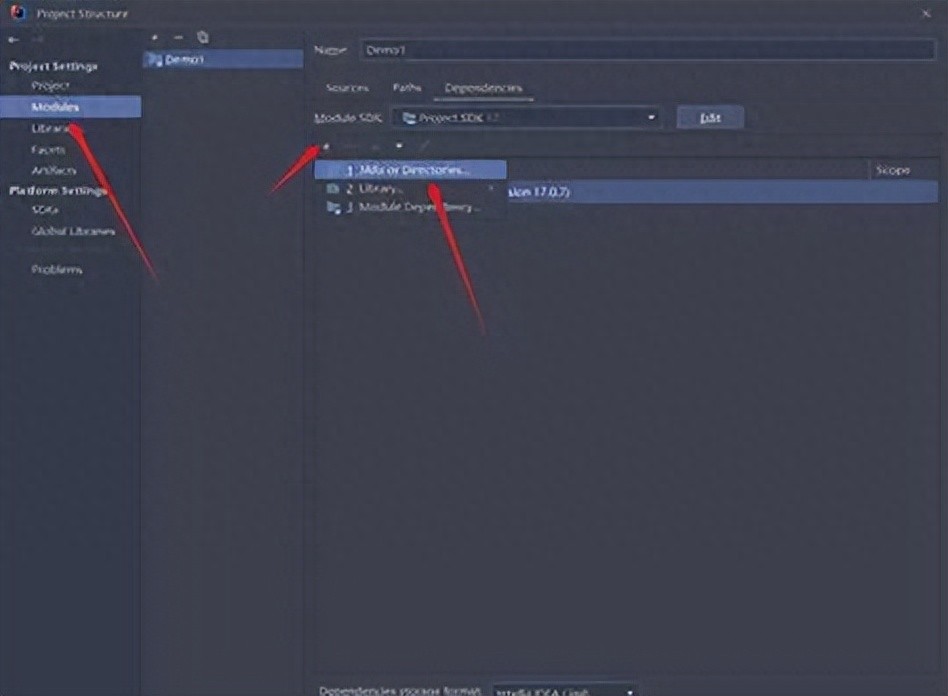Open SDKs under Platform Settings
Viewport: 948px width, 696px height.
[x=44, y=210]
